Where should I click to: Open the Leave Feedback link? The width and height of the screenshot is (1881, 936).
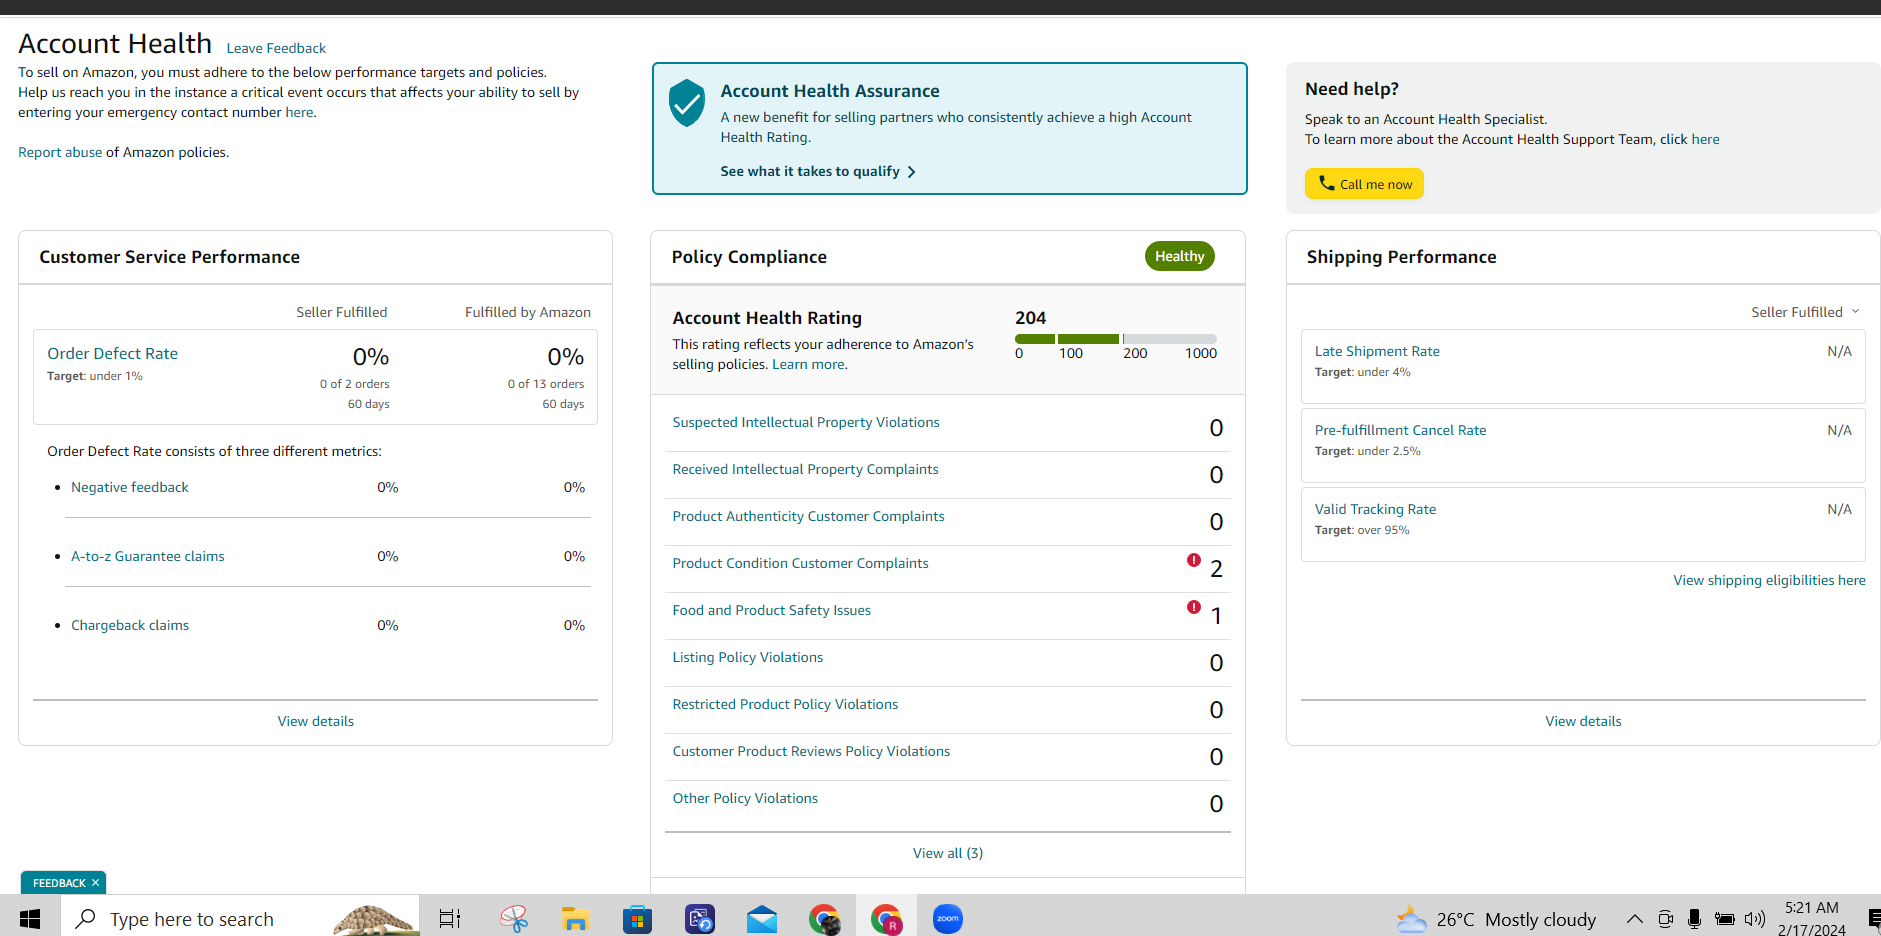(x=276, y=48)
